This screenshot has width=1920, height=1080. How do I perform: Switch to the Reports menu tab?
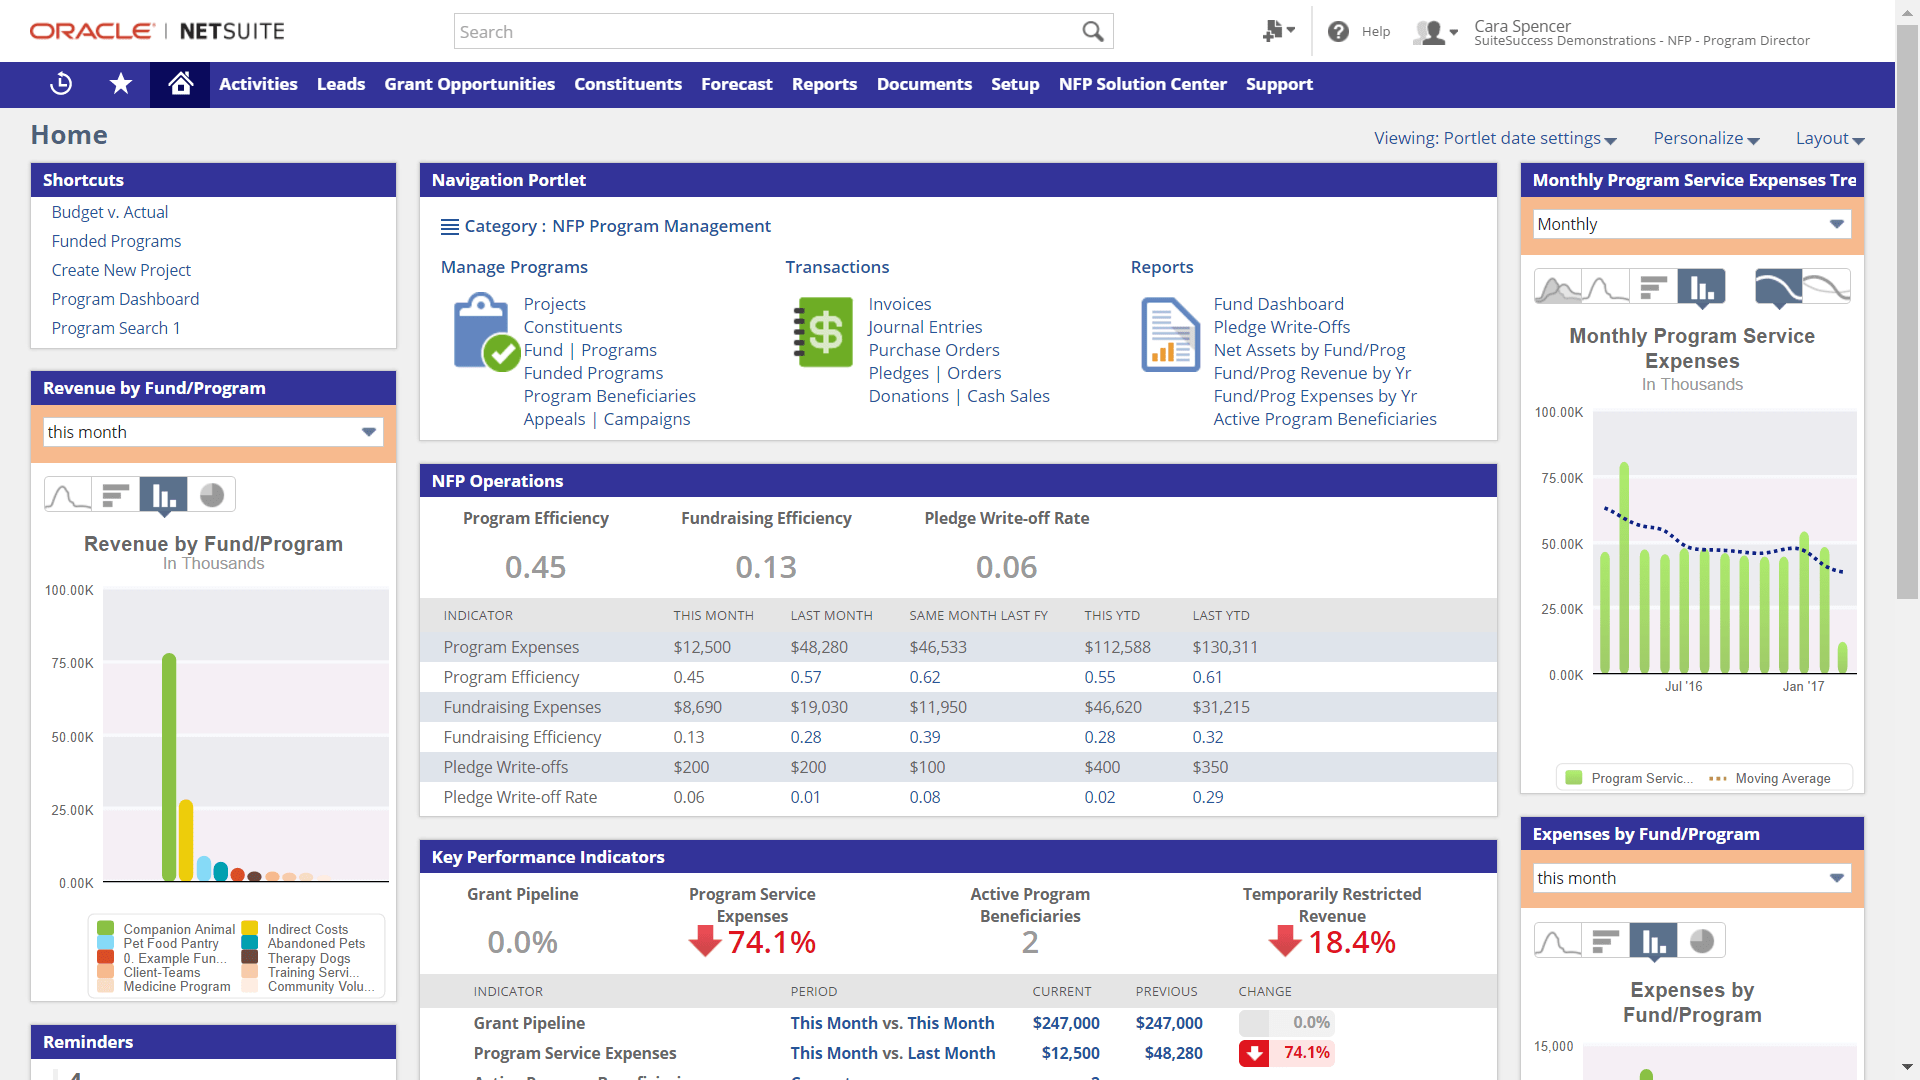tap(824, 84)
